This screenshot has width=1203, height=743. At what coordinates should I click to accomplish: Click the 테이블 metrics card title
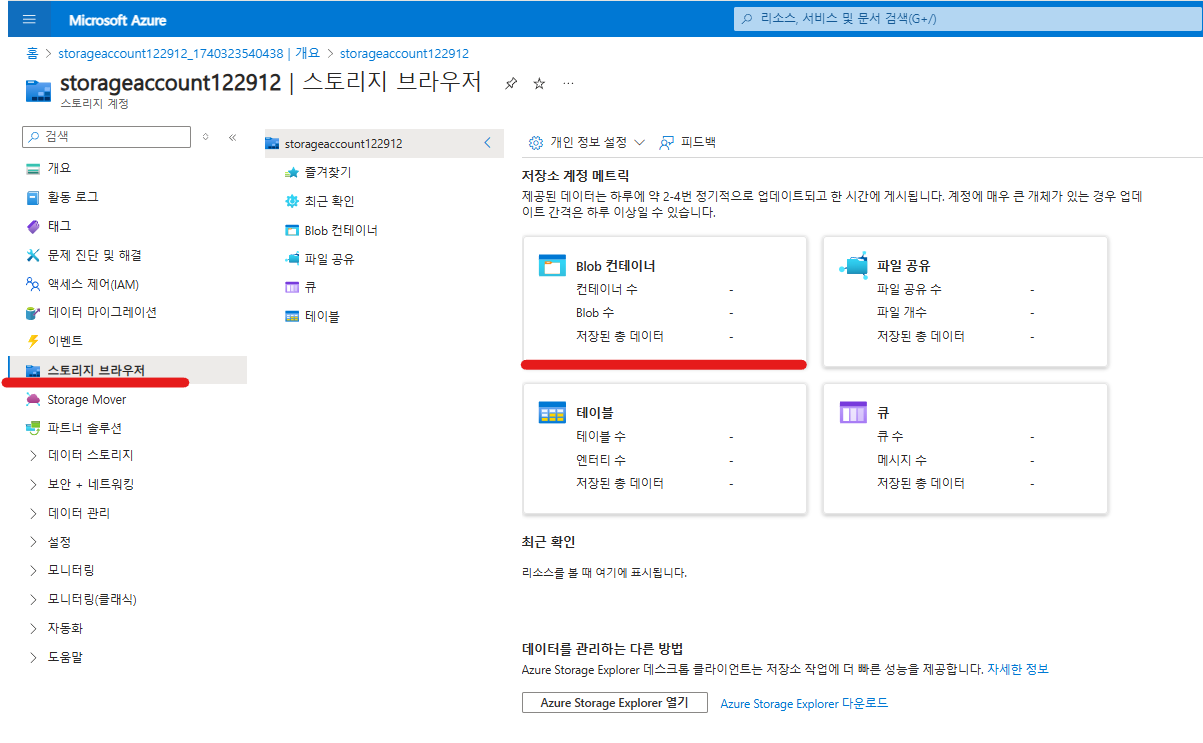click(595, 413)
